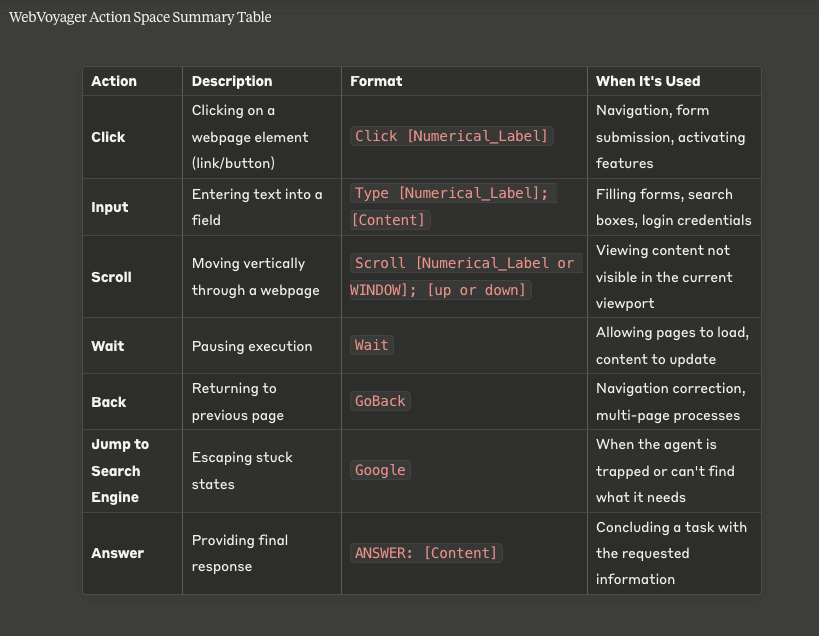Click the 'Wait' code snippet in Format column
This screenshot has width=819, height=636.
point(371,345)
